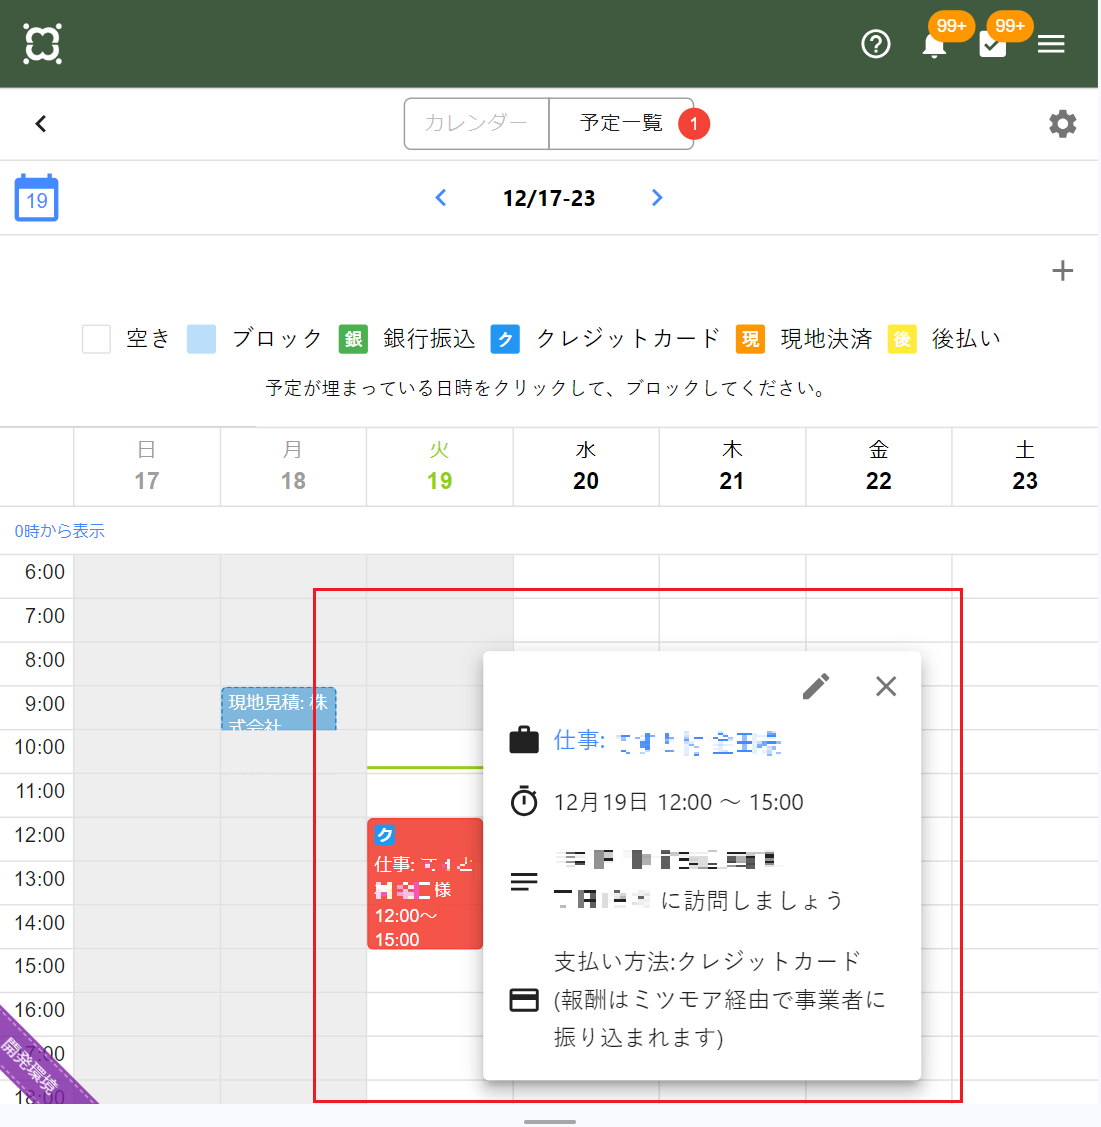Toggle the 銀行振込 payment legend badge
Viewport: 1101px width, 1127px height.
point(352,339)
